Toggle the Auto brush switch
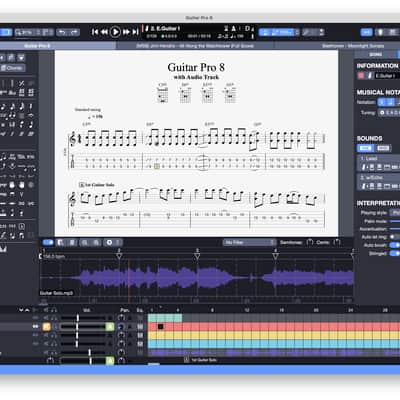 click(x=395, y=245)
